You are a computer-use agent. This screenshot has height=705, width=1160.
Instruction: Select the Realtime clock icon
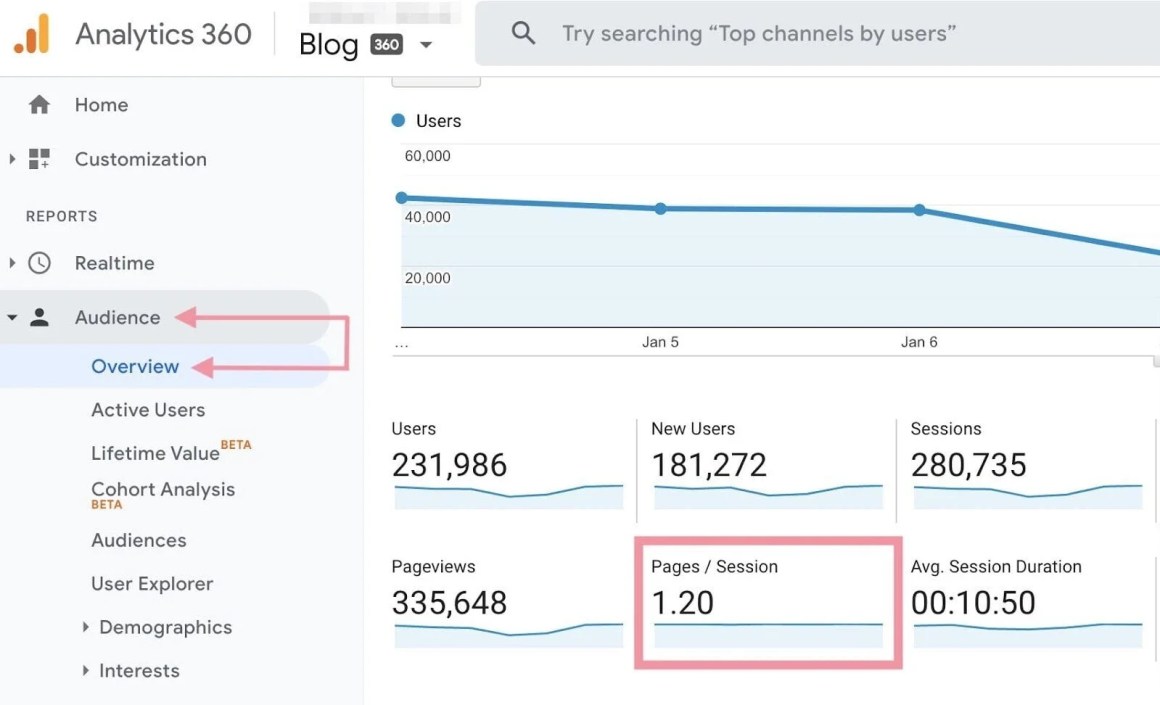tap(38, 263)
